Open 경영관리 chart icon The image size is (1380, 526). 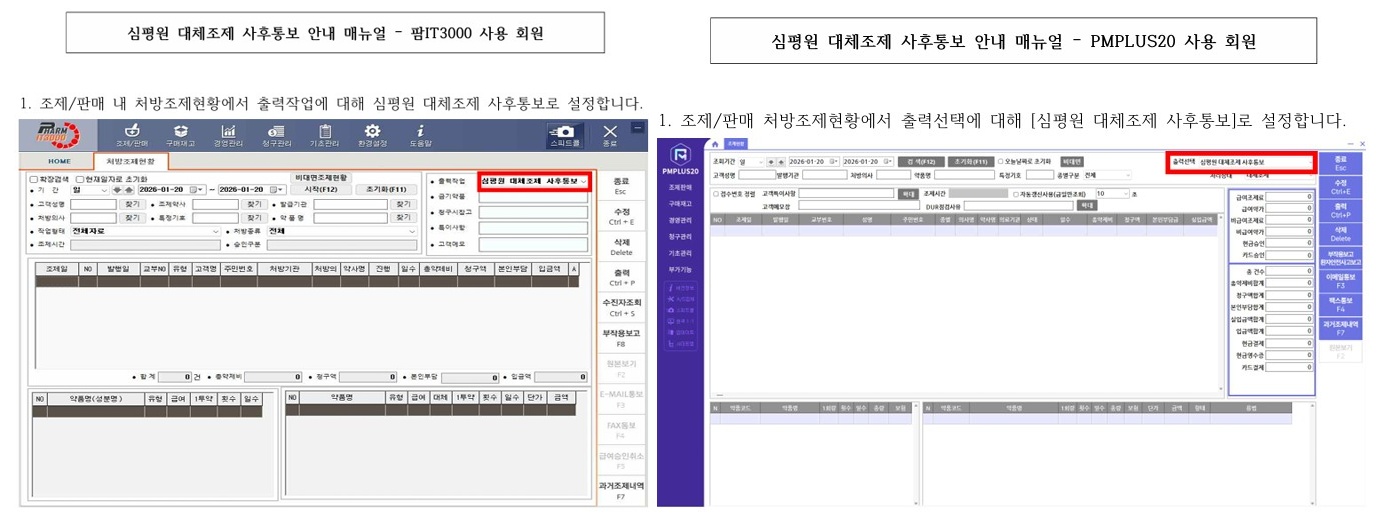pyautogui.click(x=228, y=136)
